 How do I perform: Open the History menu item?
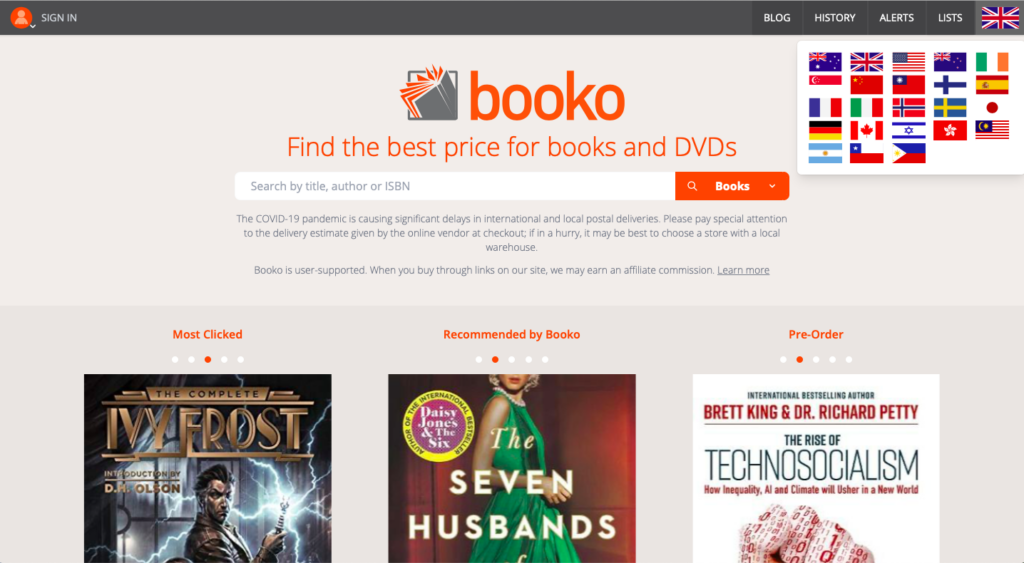tap(835, 18)
